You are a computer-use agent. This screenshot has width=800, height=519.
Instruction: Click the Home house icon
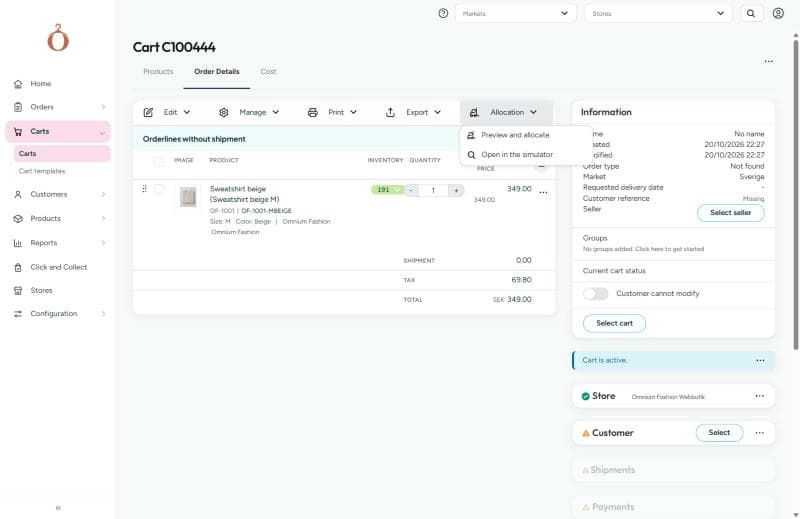[18, 84]
